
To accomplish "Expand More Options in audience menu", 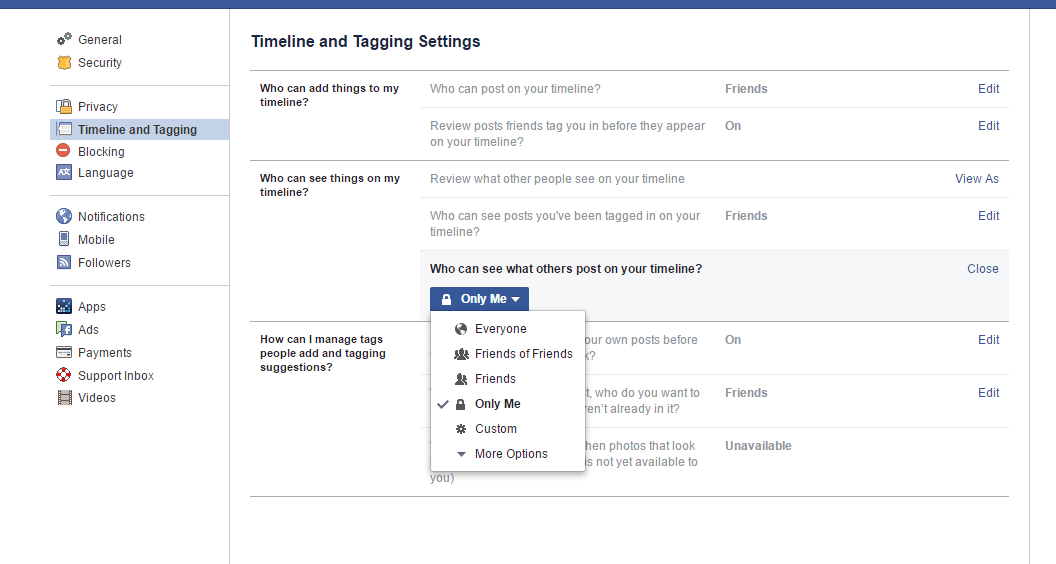I will coord(510,454).
